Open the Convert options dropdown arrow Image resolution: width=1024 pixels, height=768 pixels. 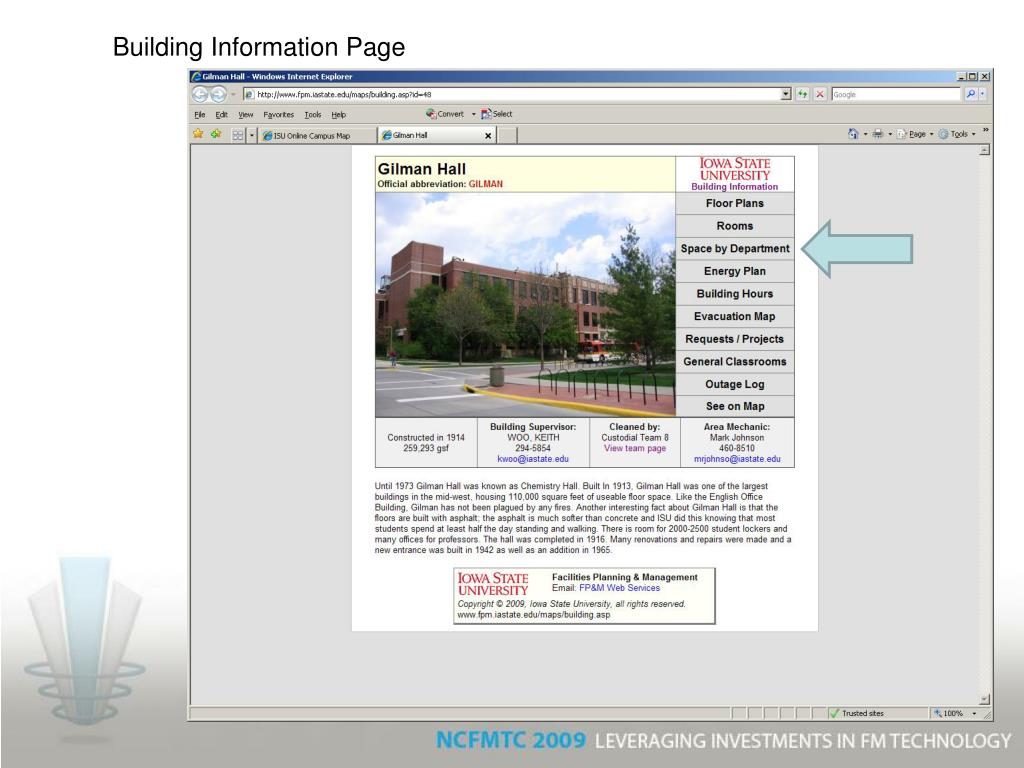coord(473,114)
